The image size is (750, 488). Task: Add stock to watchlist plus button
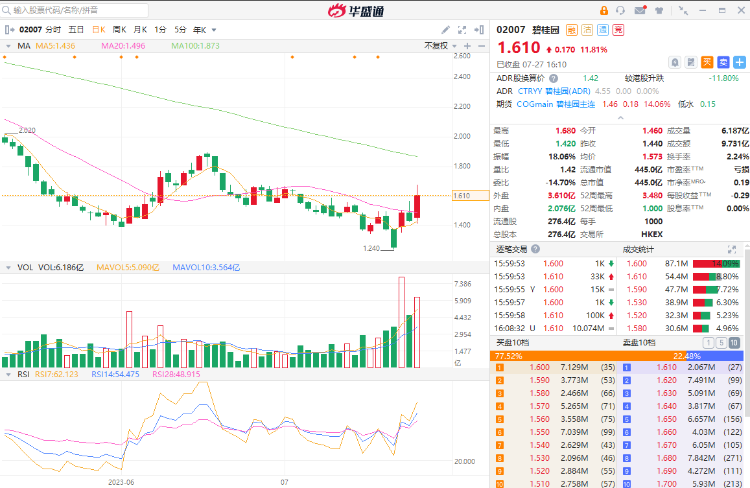739,62
